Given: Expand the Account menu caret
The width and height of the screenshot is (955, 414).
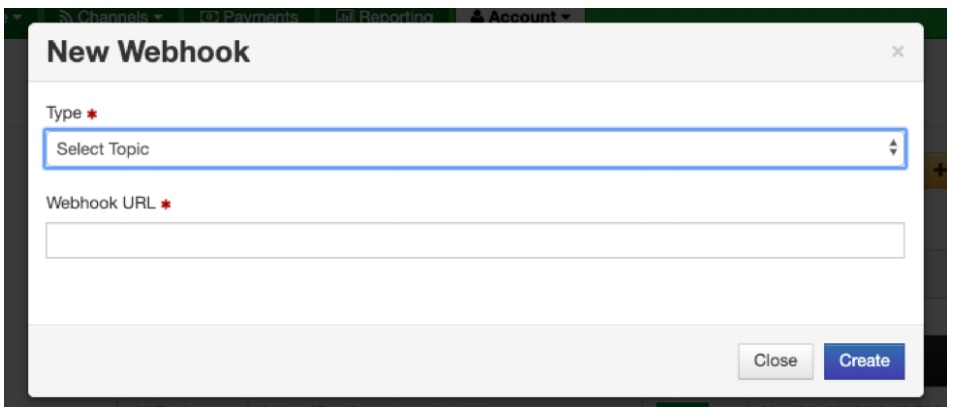Looking at the screenshot, I should point(566,17).
